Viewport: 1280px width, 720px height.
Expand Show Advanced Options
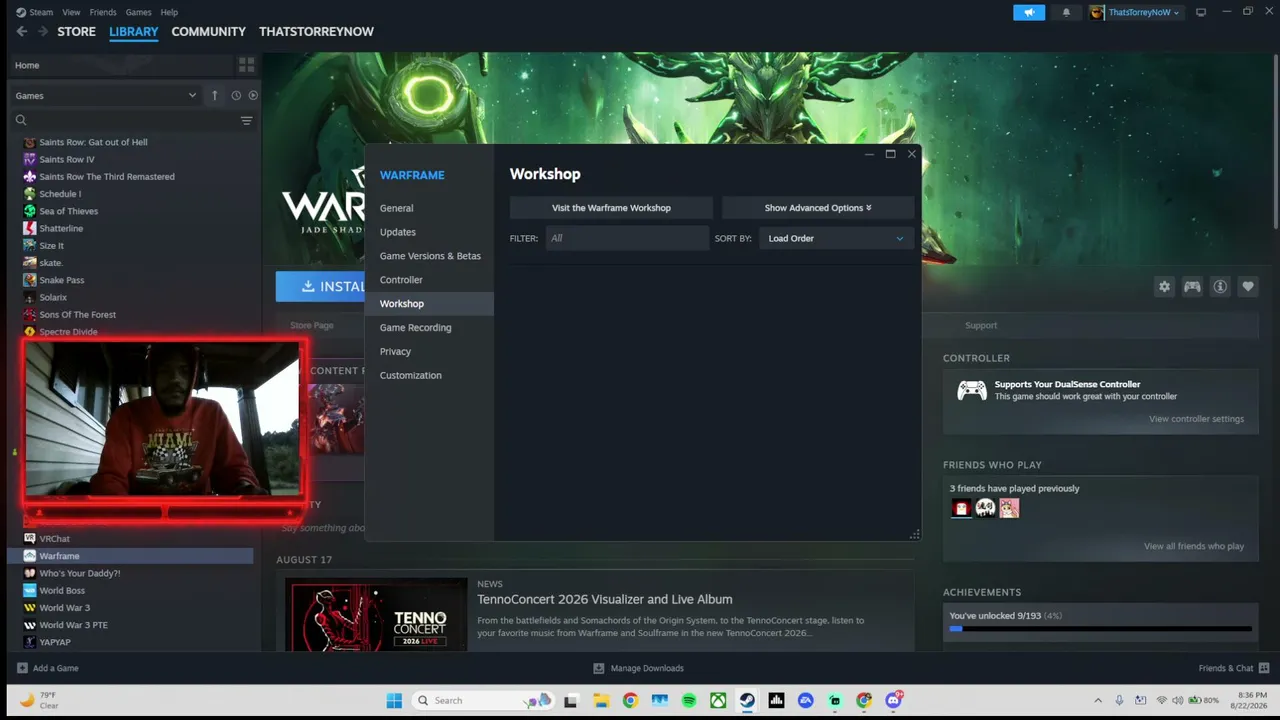(x=818, y=208)
